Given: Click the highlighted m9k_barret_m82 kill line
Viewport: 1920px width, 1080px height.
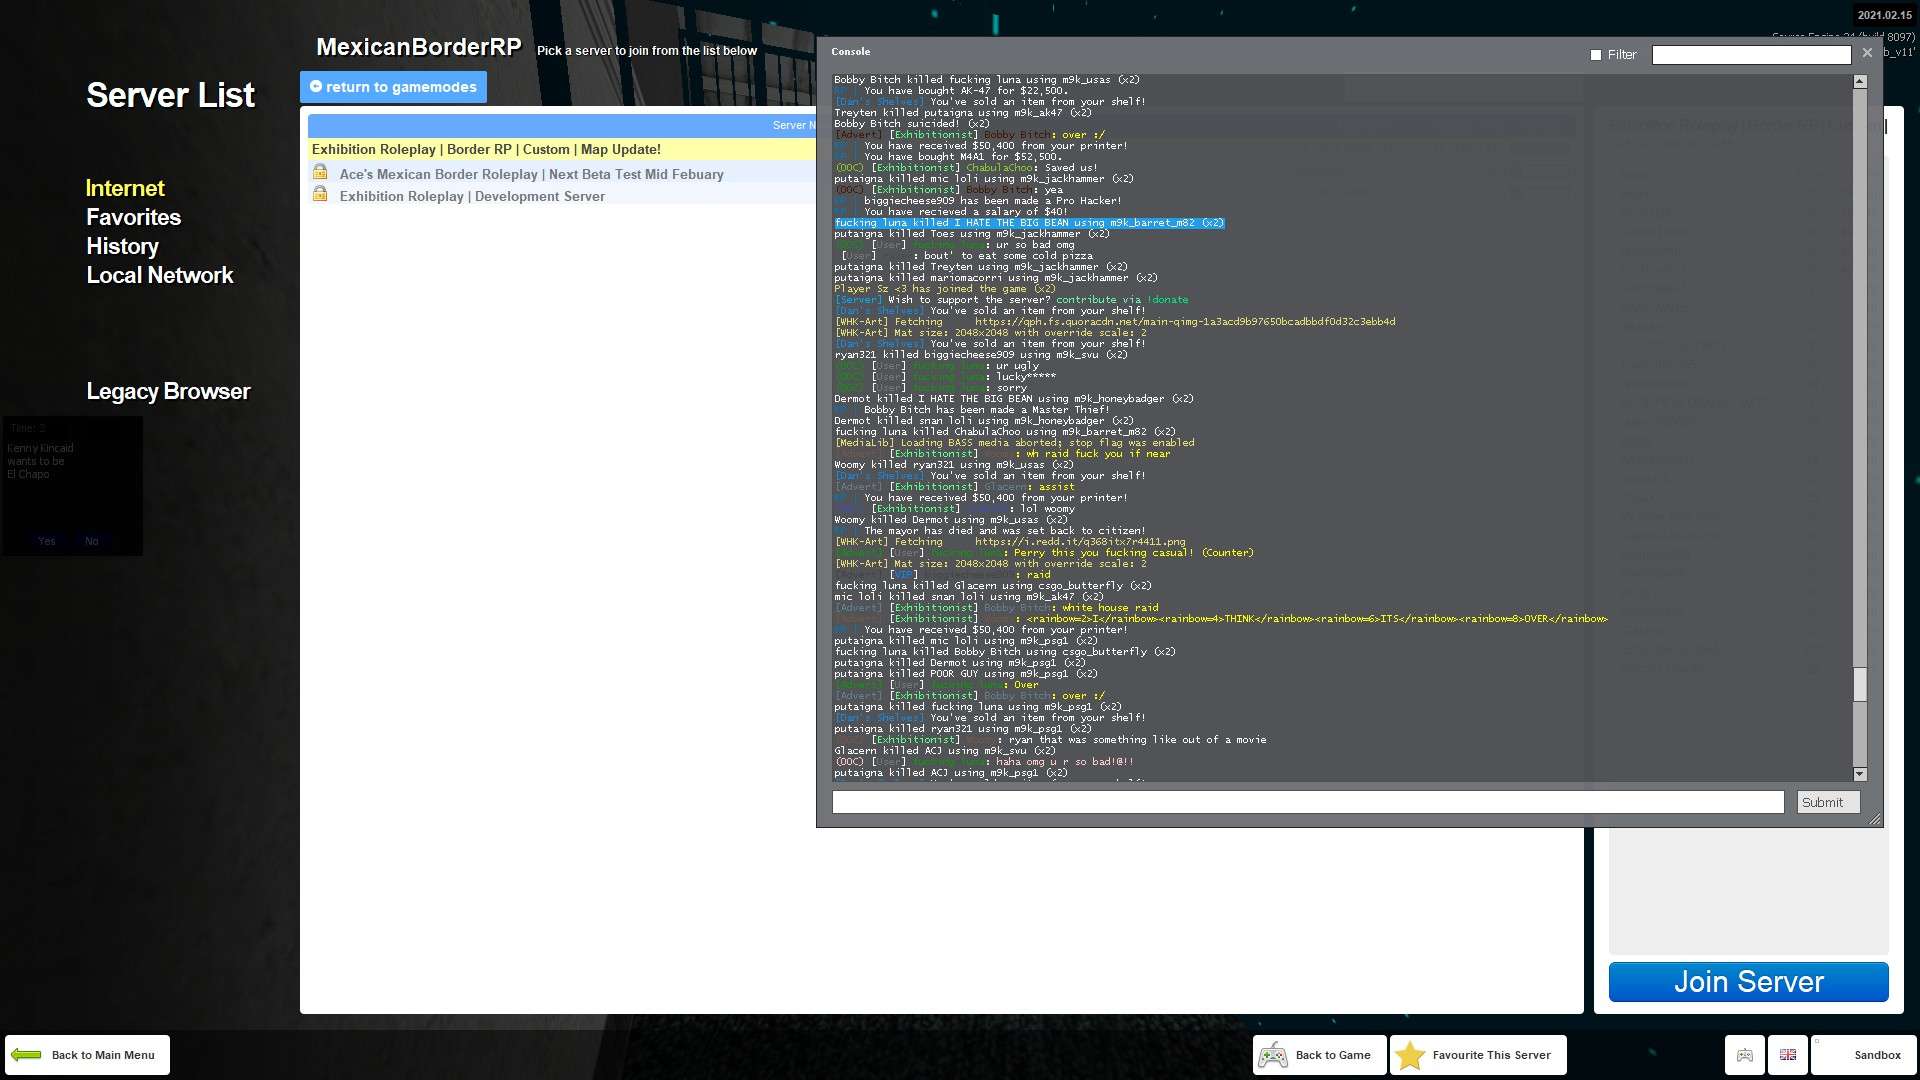Looking at the screenshot, I should click(x=1029, y=223).
